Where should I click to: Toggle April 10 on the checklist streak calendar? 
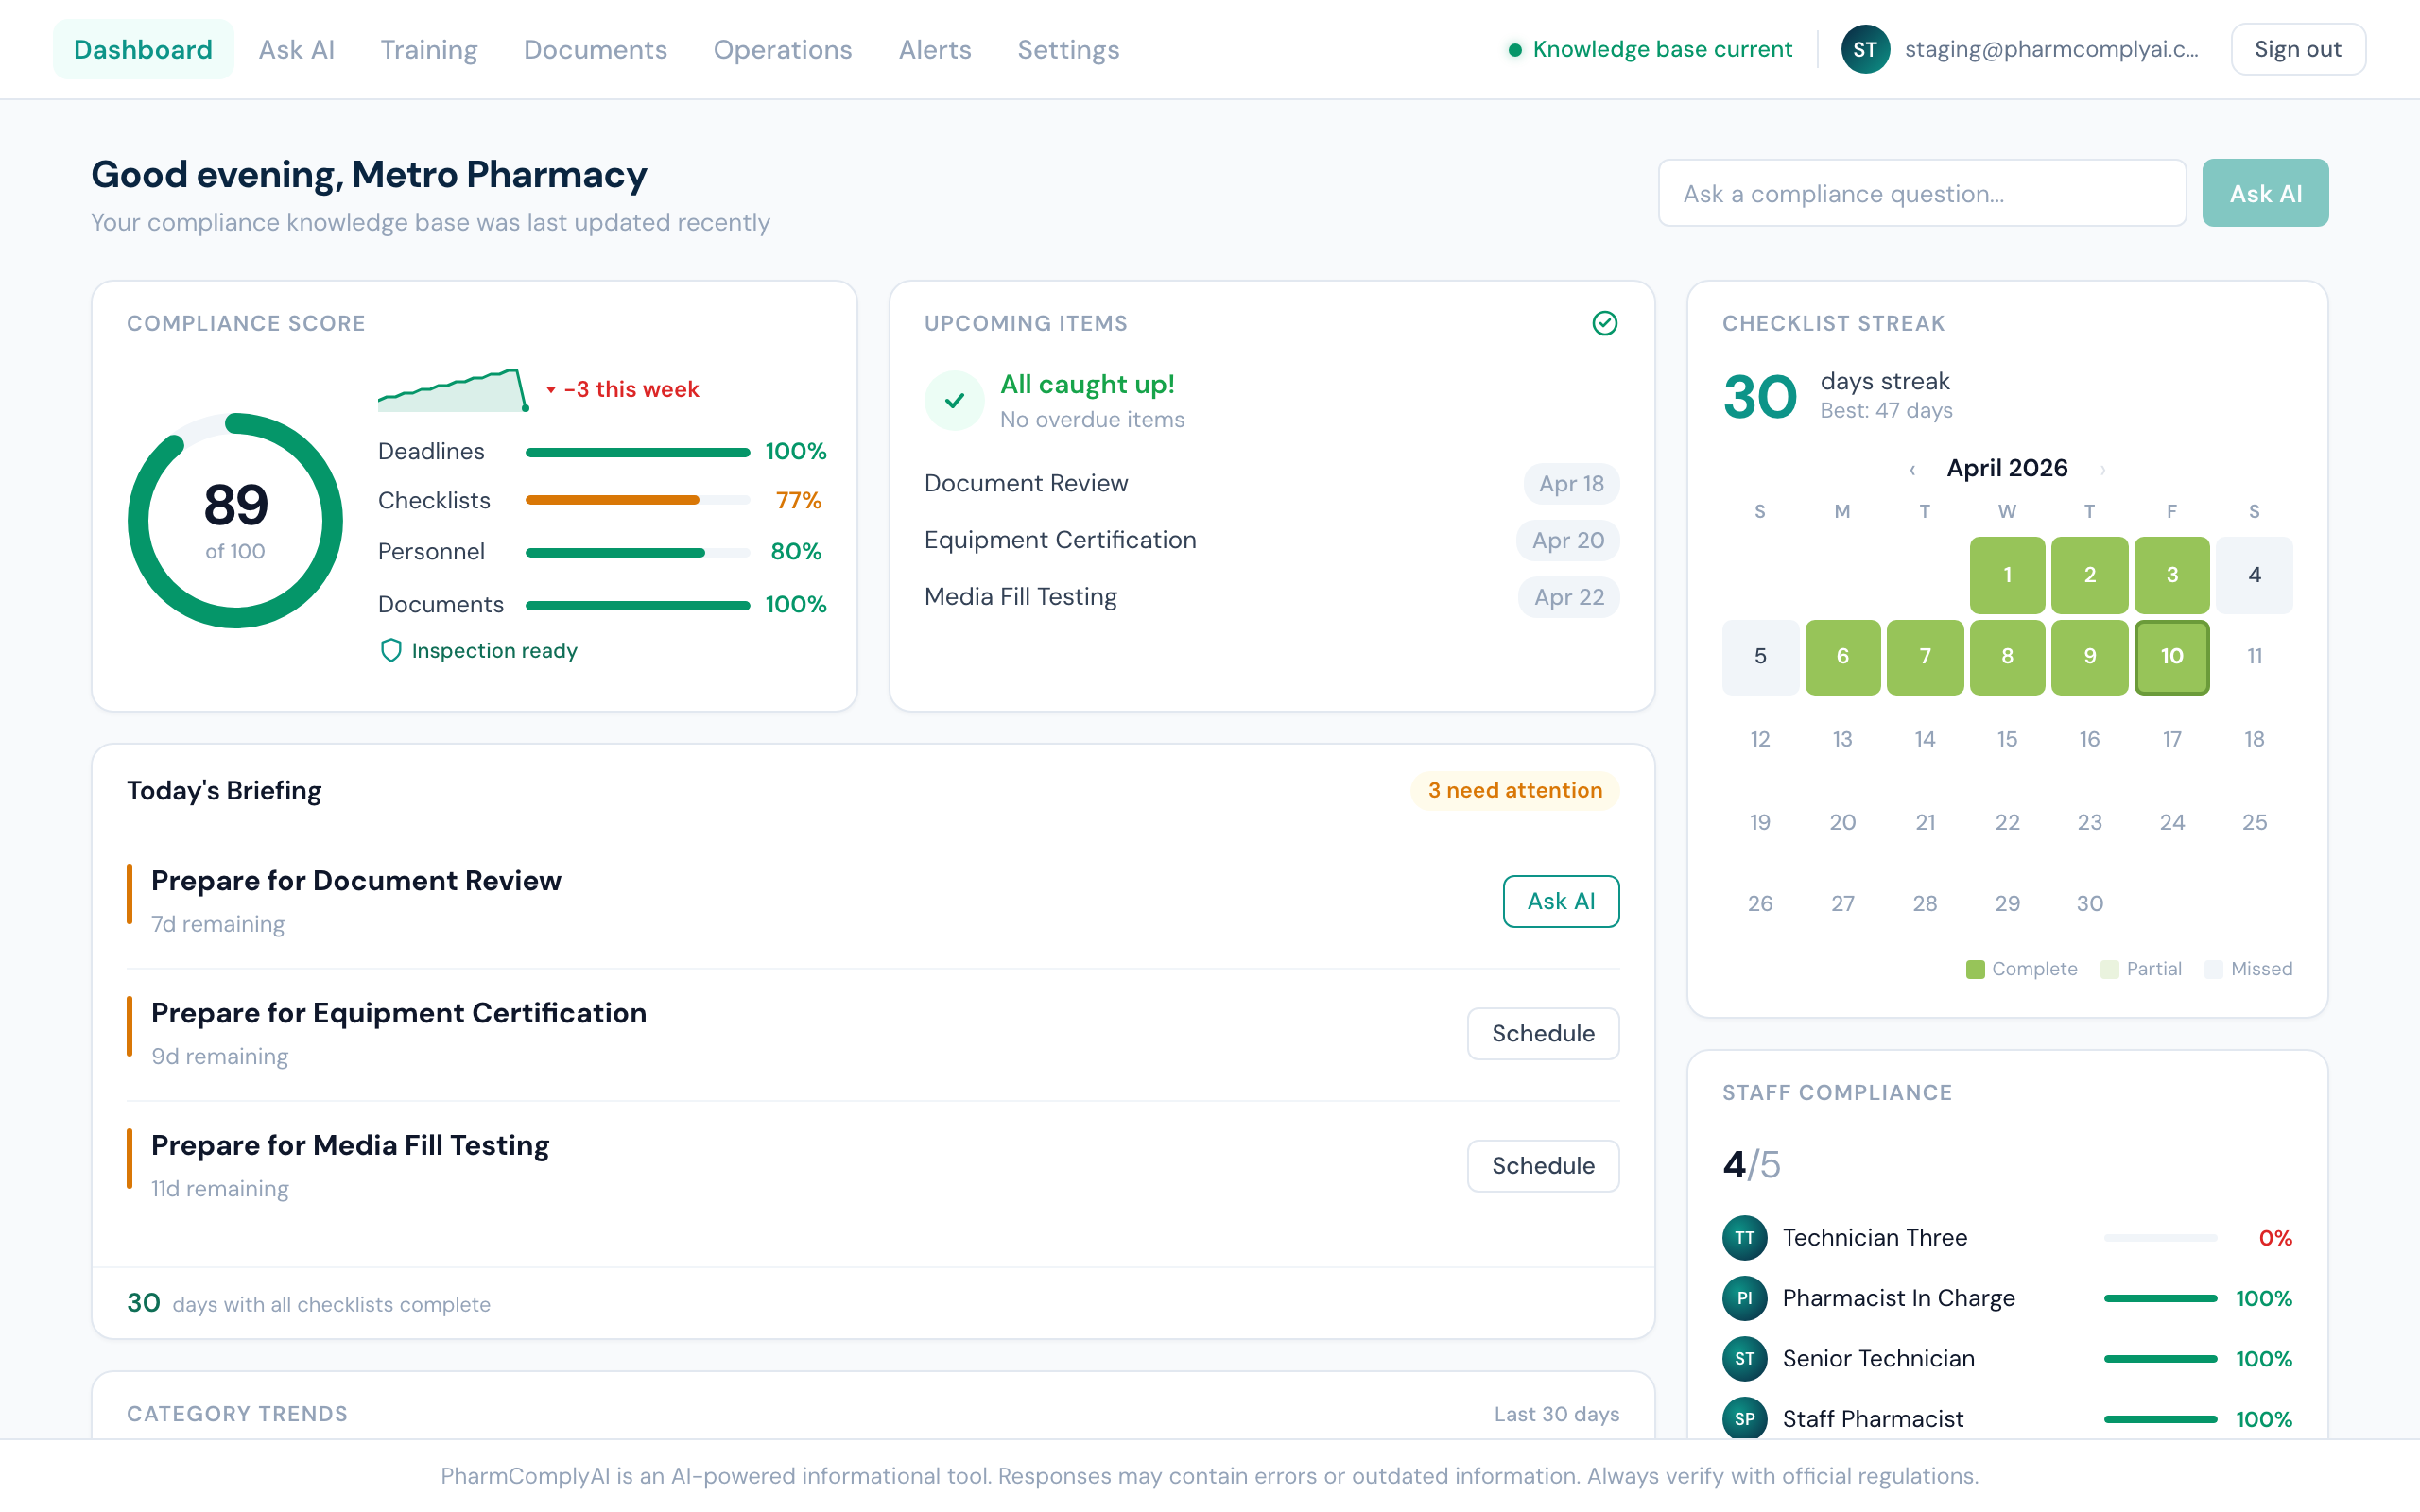[x=2172, y=657]
